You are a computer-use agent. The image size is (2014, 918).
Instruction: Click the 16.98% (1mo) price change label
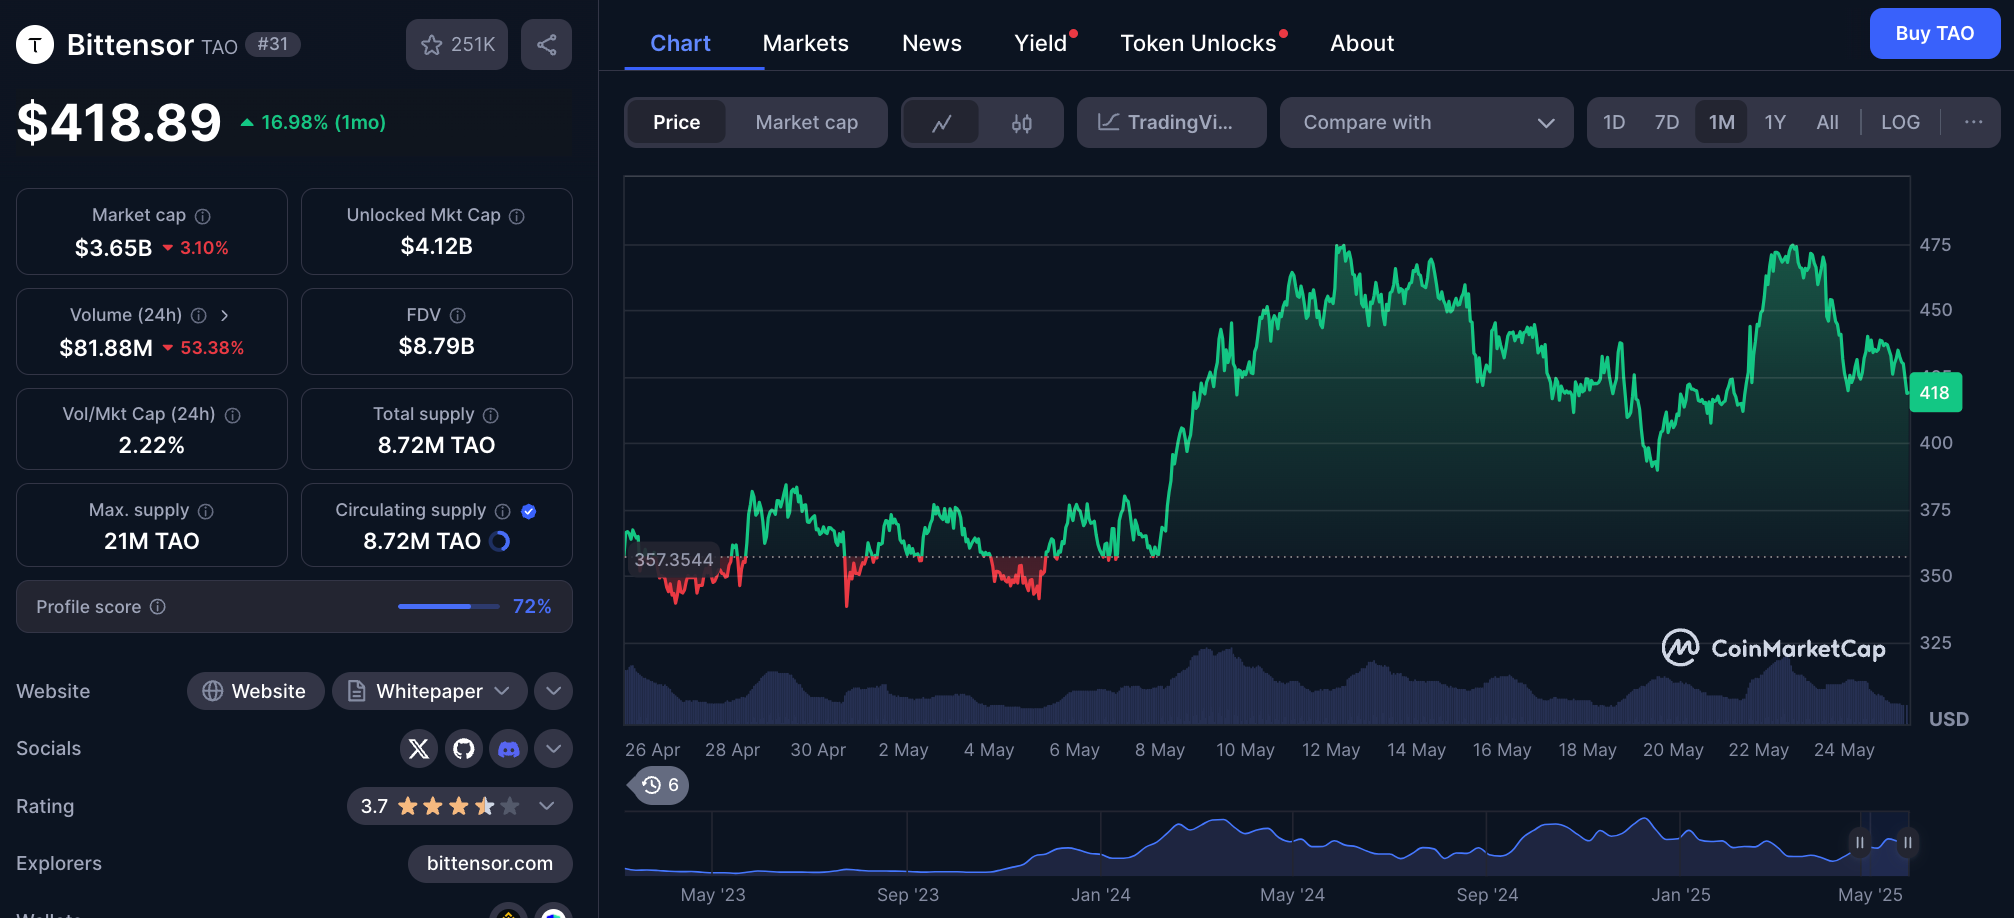pos(313,122)
